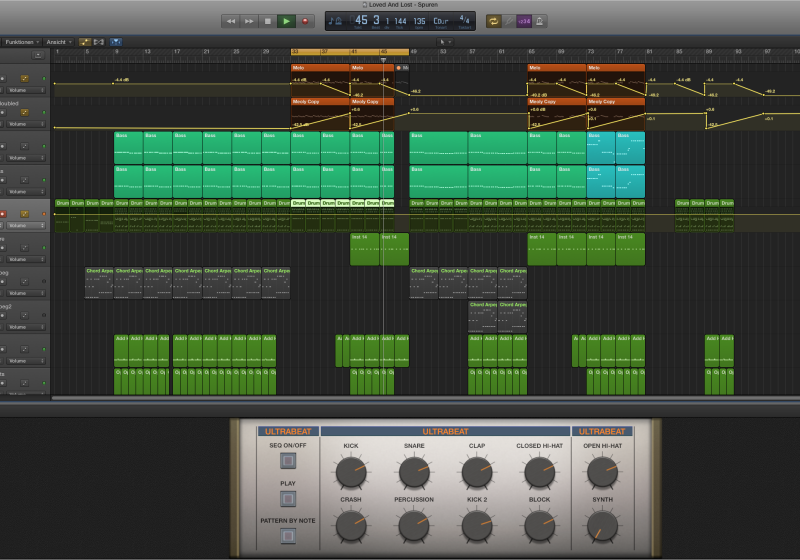Enable the purple count-in button
This screenshot has height=560, width=800.
(x=524, y=20)
